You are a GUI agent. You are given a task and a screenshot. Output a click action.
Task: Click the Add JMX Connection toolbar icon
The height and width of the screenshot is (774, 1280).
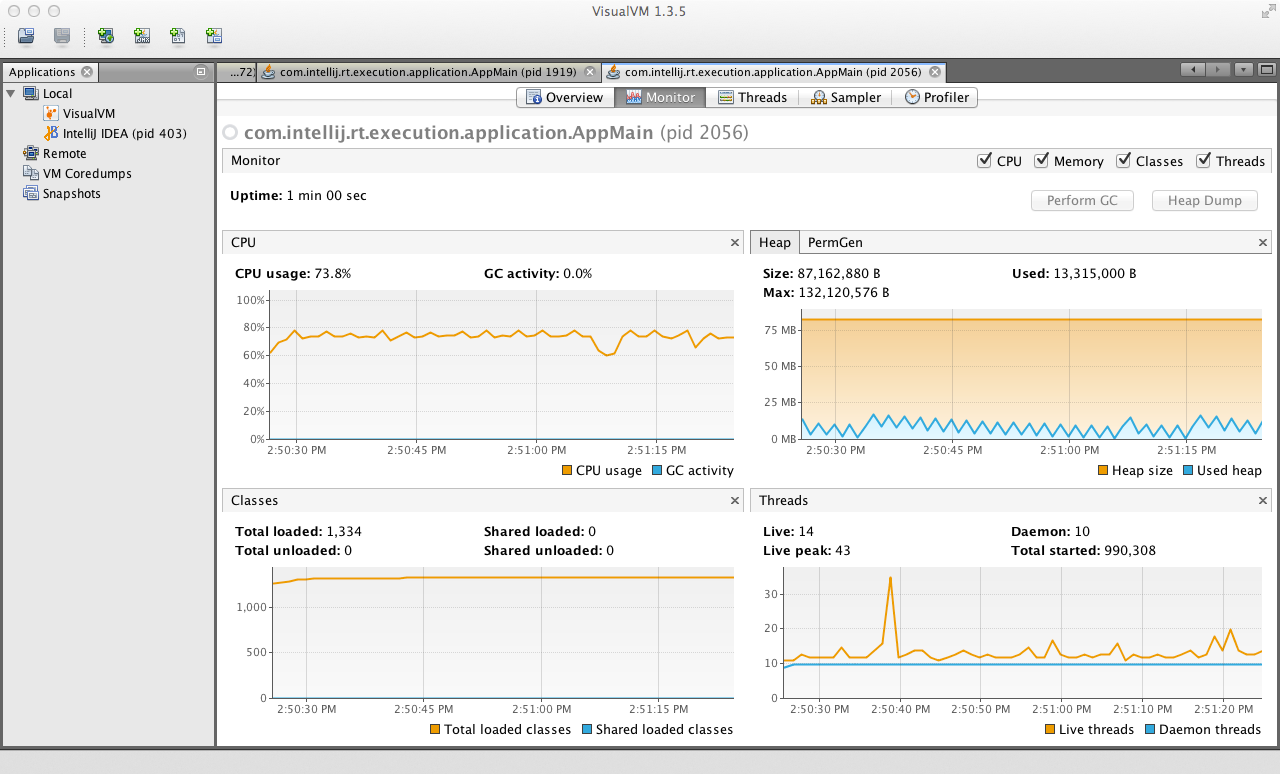click(x=141, y=36)
